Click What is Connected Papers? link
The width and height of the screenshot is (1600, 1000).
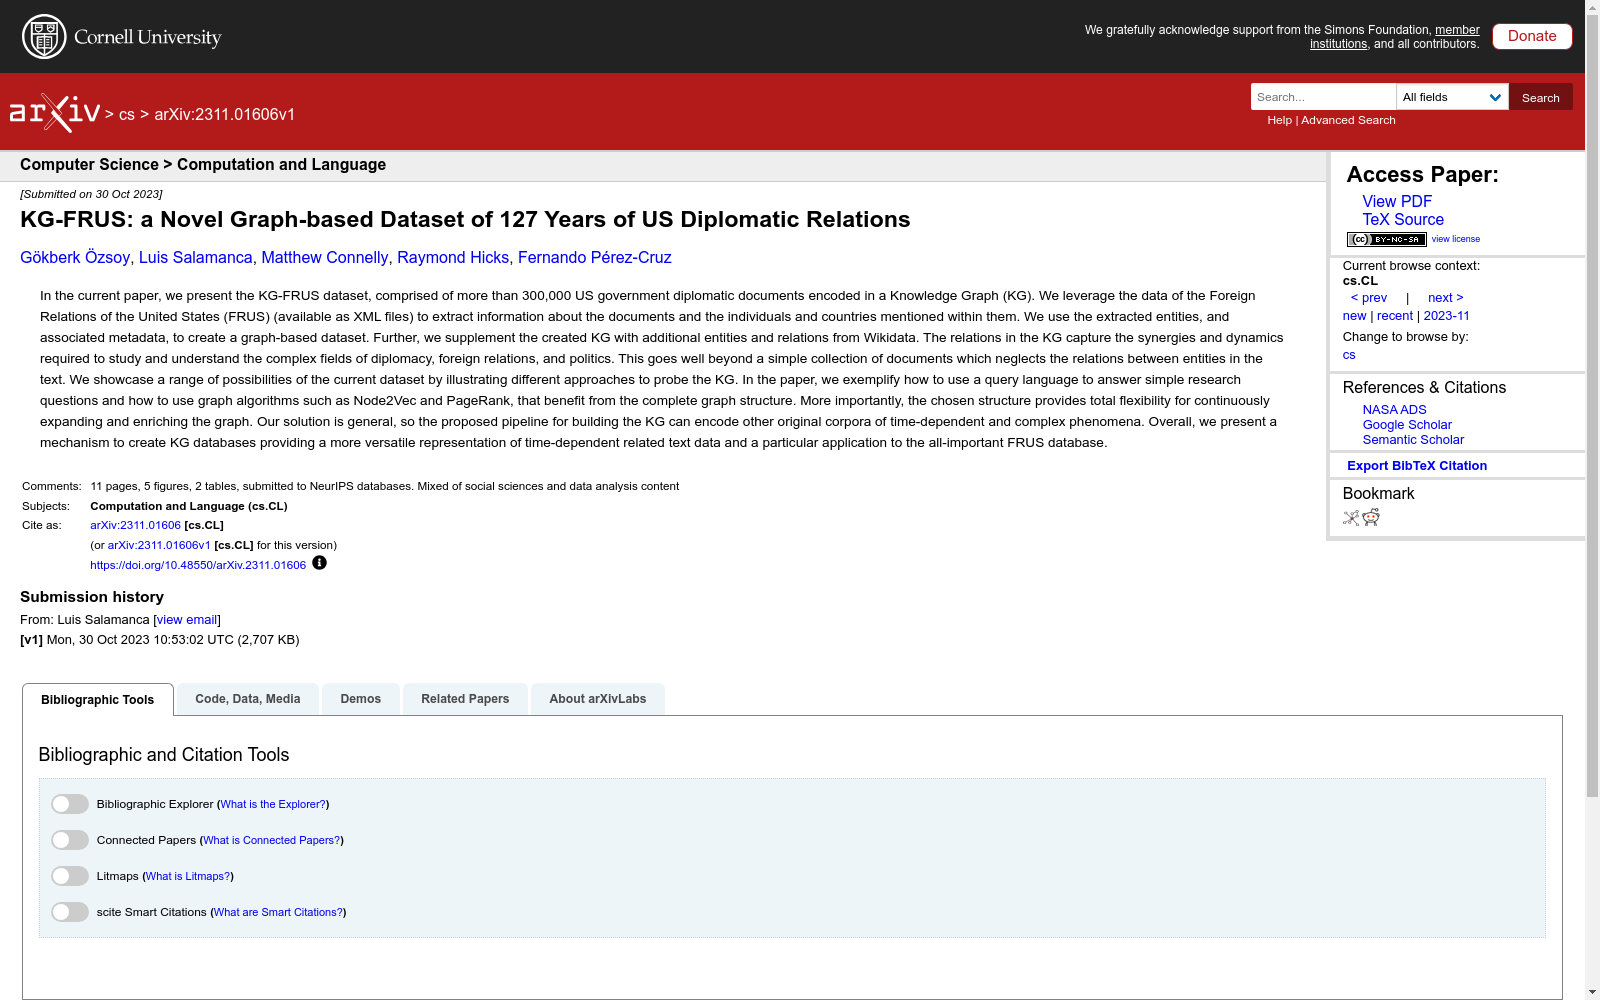tap(272, 840)
